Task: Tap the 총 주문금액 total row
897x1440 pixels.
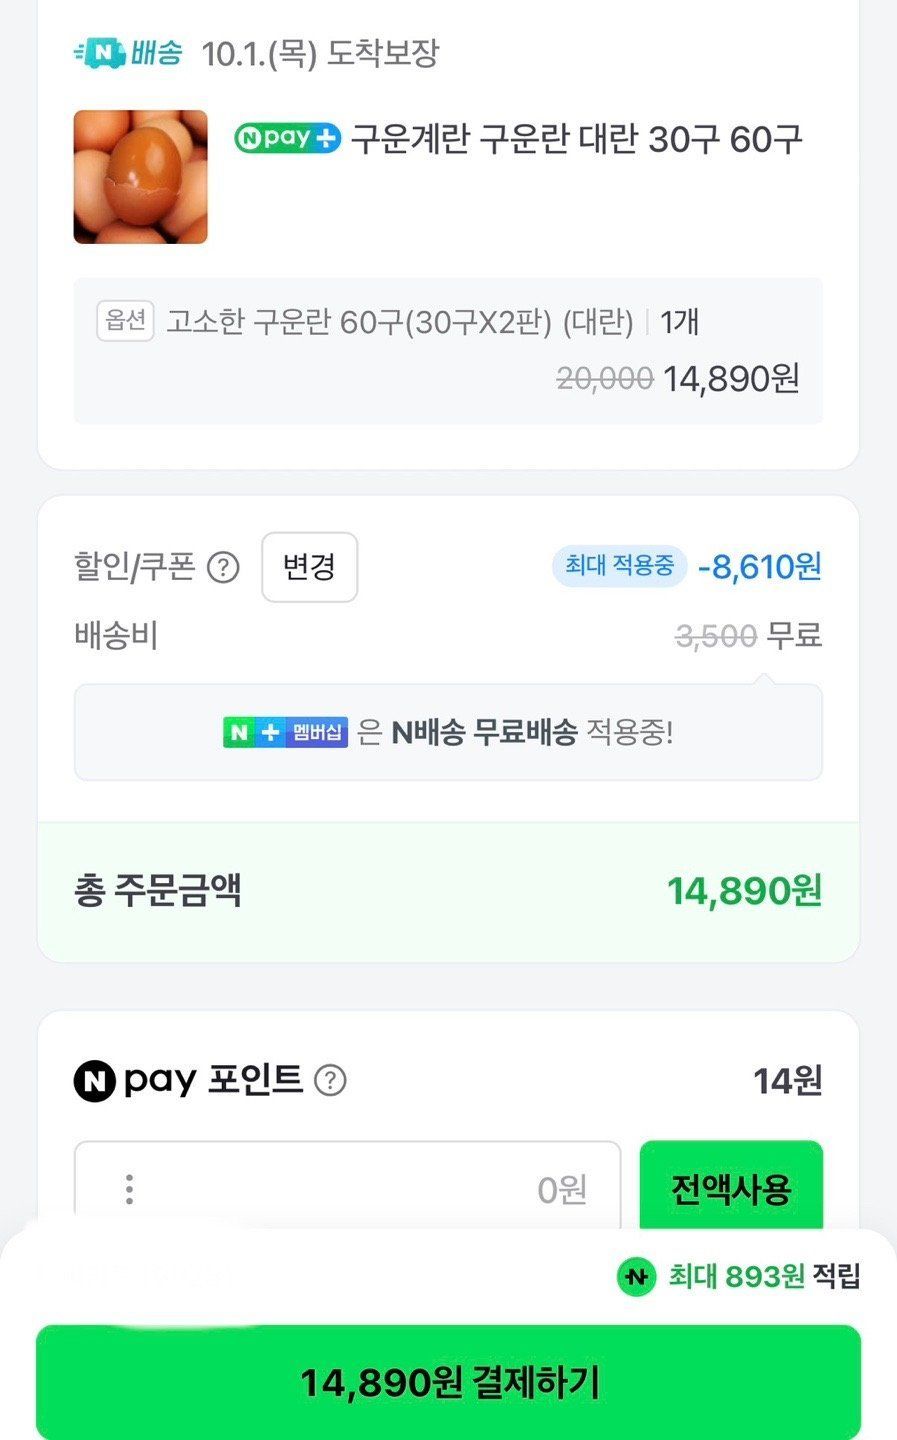Action: pyautogui.click(x=448, y=890)
